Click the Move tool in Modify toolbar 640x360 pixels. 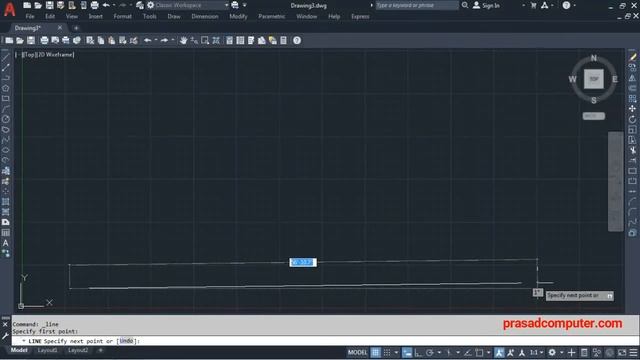[x=632, y=109]
